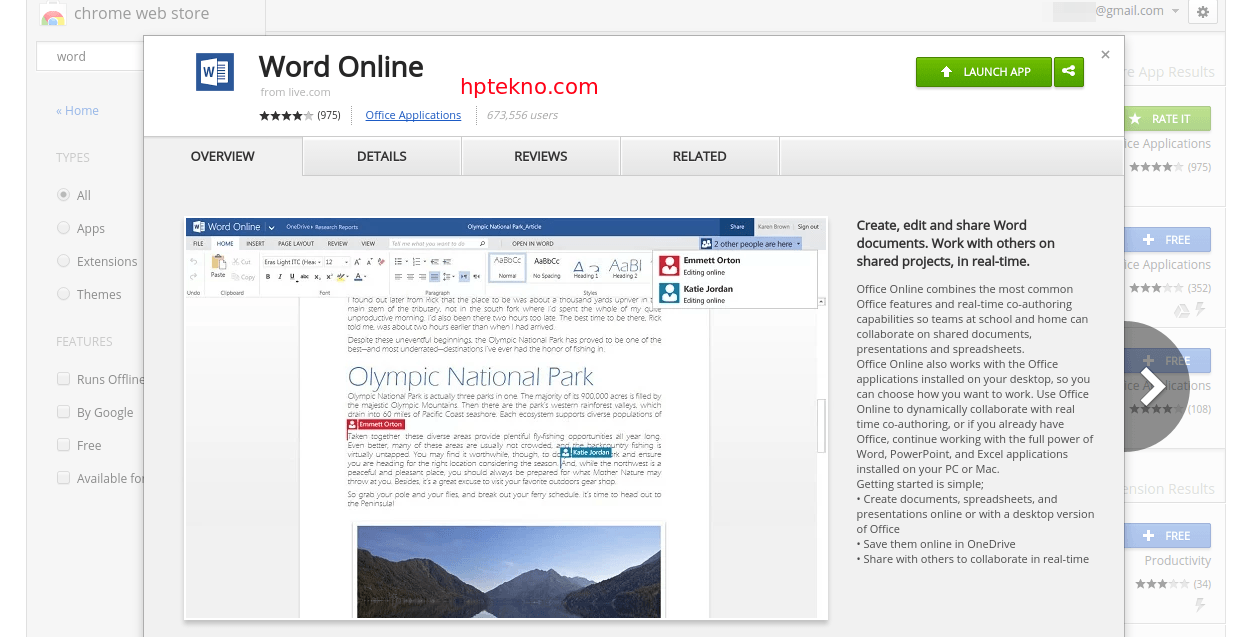The height and width of the screenshot is (637, 1244).
Task: Select the Heading 1 style in preview
Action: tap(586, 267)
